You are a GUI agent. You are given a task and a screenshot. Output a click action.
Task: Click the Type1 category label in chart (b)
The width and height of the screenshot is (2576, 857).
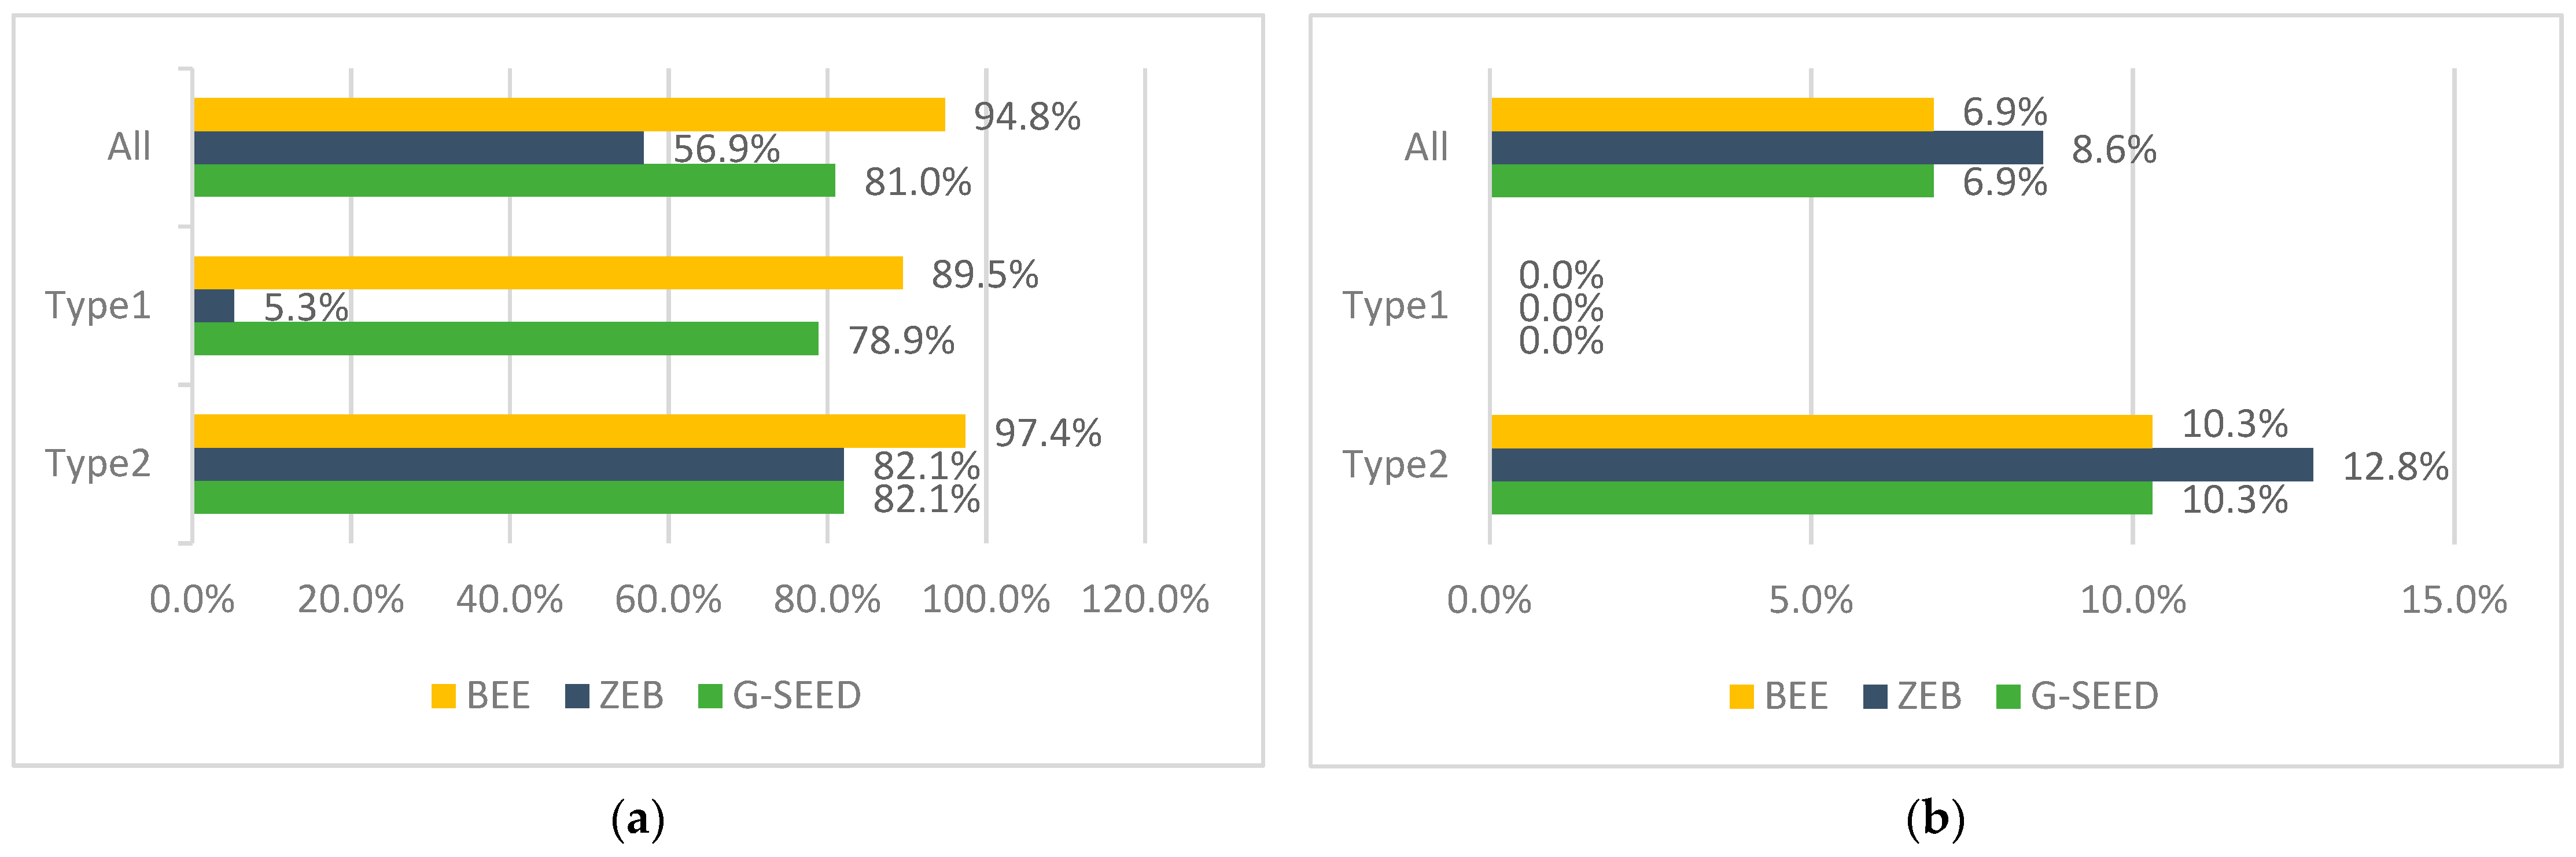pos(1395,305)
